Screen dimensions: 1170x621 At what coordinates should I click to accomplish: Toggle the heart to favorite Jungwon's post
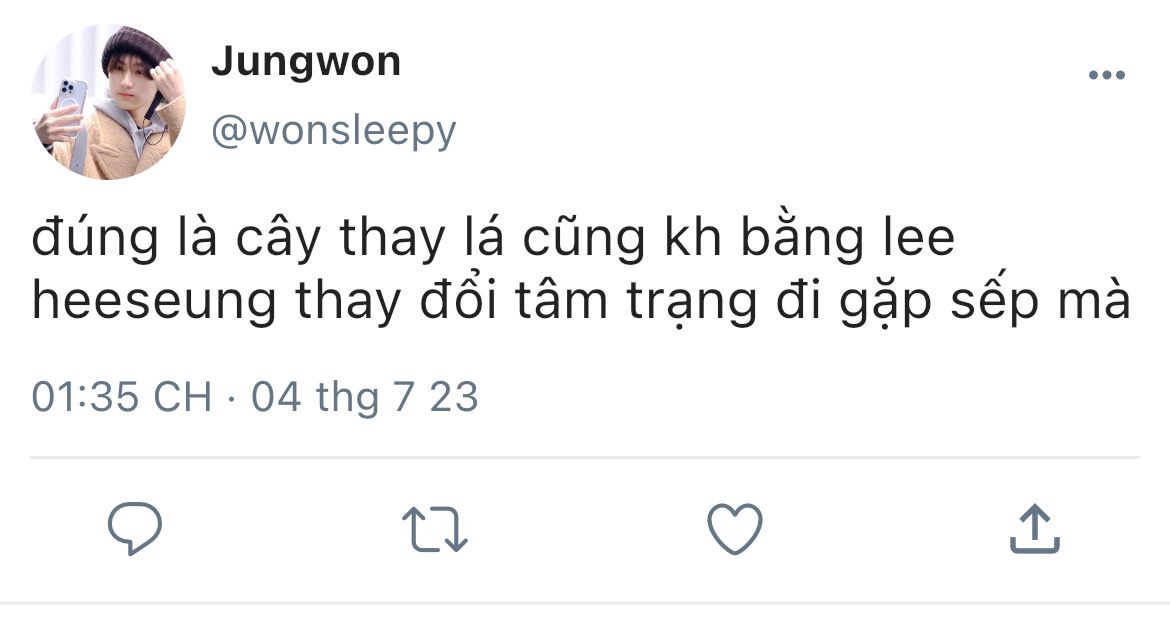click(735, 528)
